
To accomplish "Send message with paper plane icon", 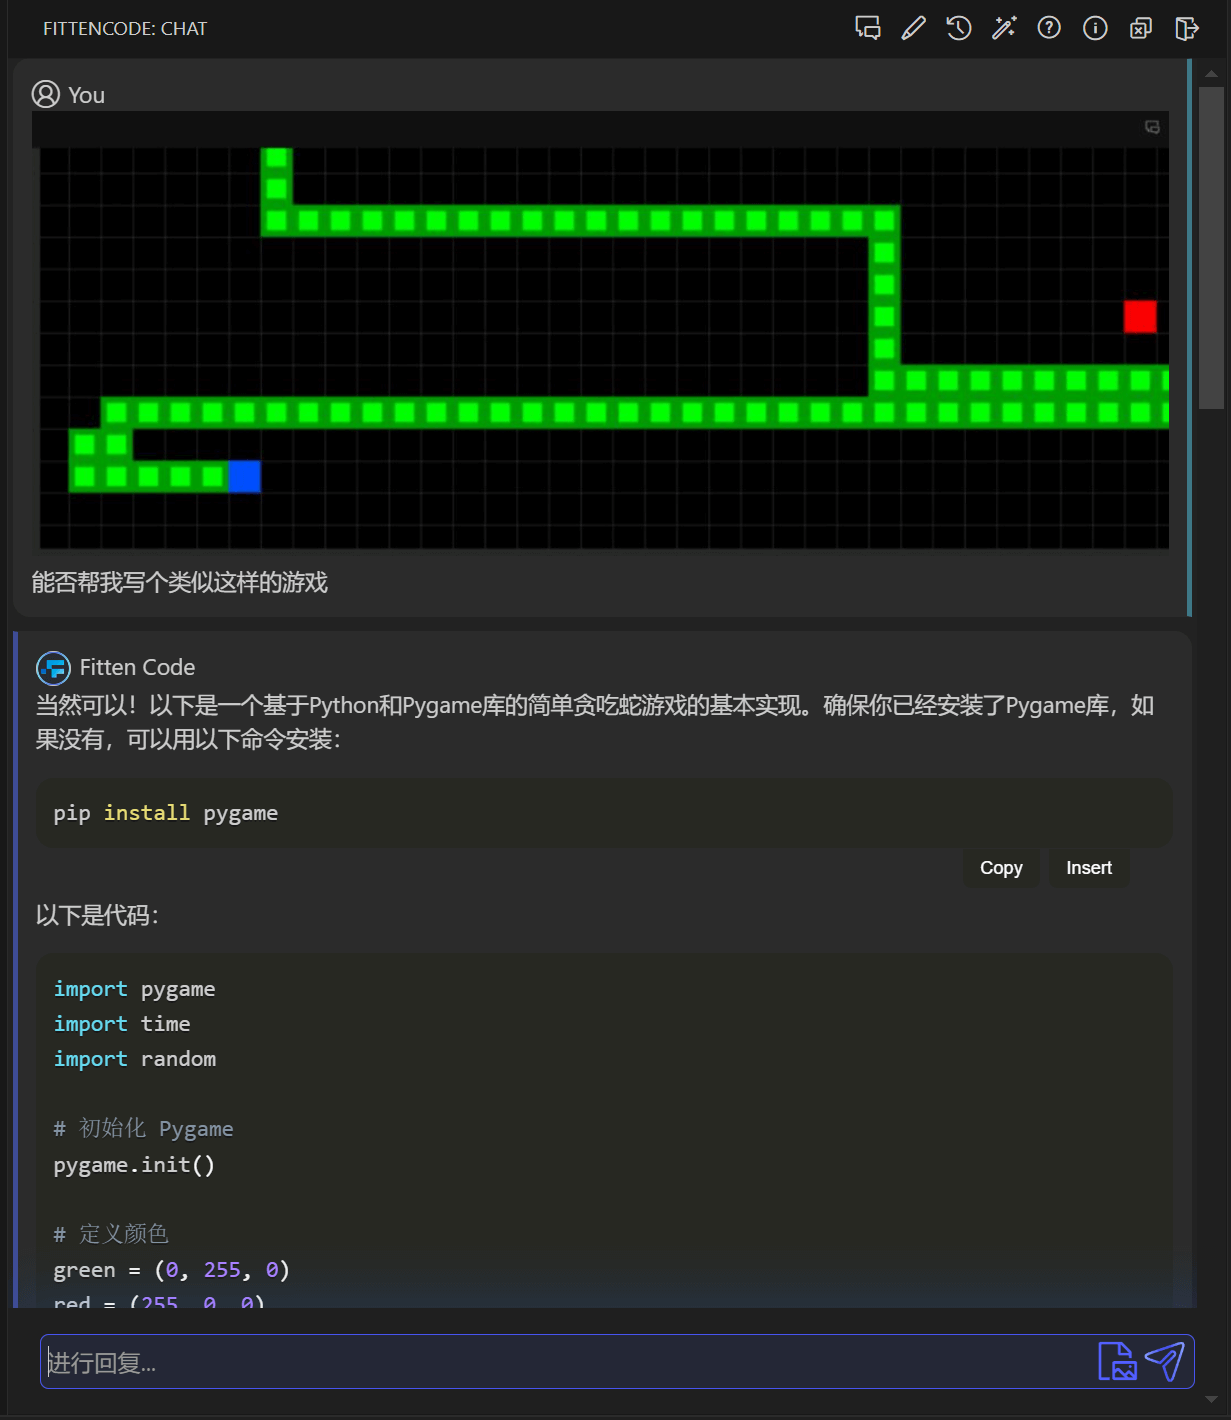I will 1165,1361.
